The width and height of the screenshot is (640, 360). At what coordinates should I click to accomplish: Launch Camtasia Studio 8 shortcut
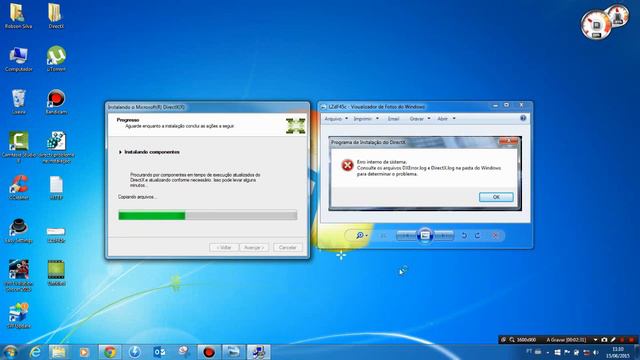click(x=18, y=146)
